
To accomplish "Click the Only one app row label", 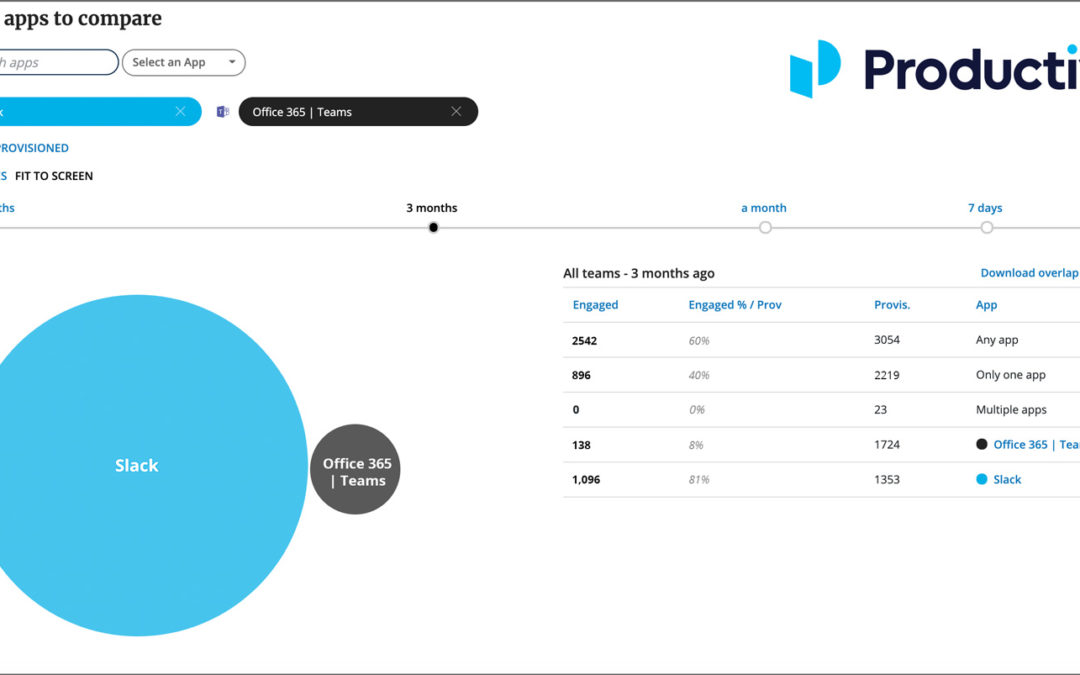I will point(1010,375).
